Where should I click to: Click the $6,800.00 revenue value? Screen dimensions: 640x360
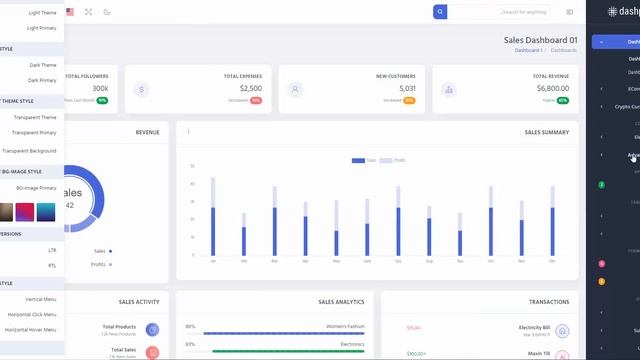553,89
